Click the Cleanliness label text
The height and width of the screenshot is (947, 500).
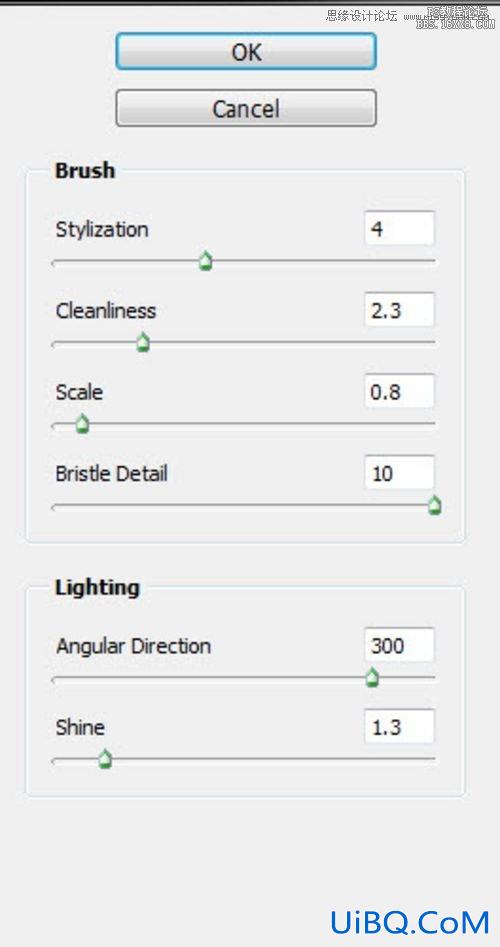tap(106, 311)
